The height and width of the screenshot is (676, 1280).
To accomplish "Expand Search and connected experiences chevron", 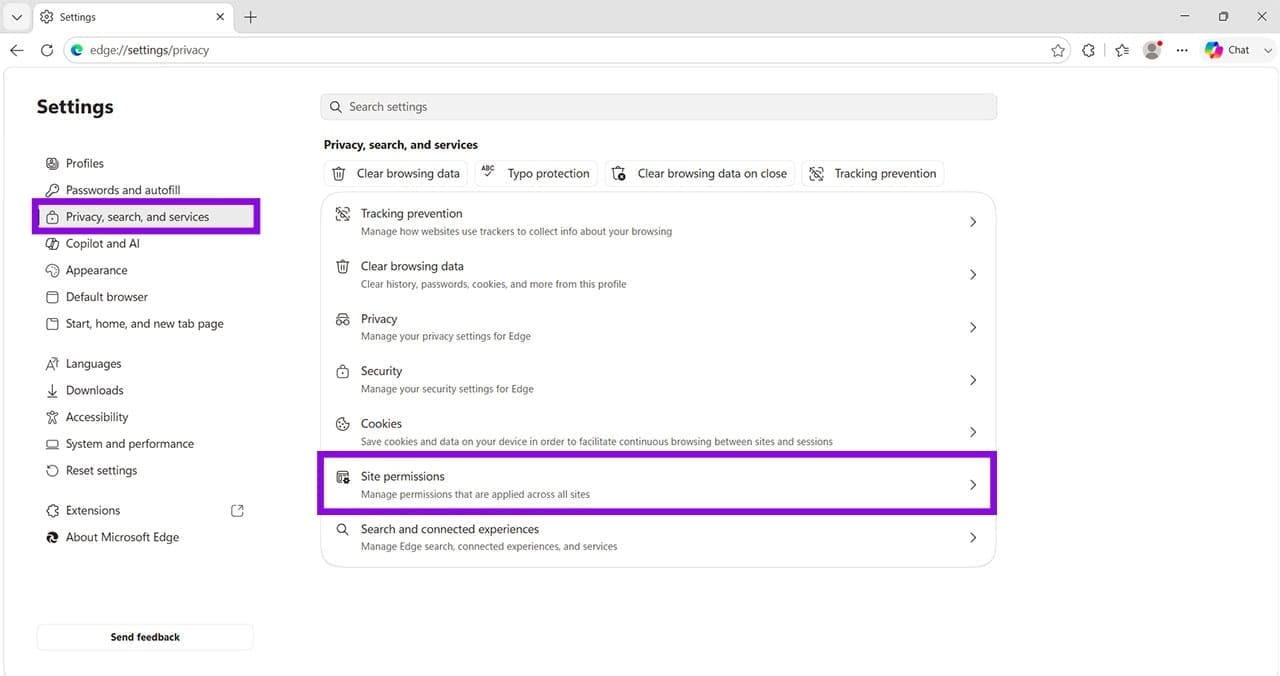I will [973, 538].
